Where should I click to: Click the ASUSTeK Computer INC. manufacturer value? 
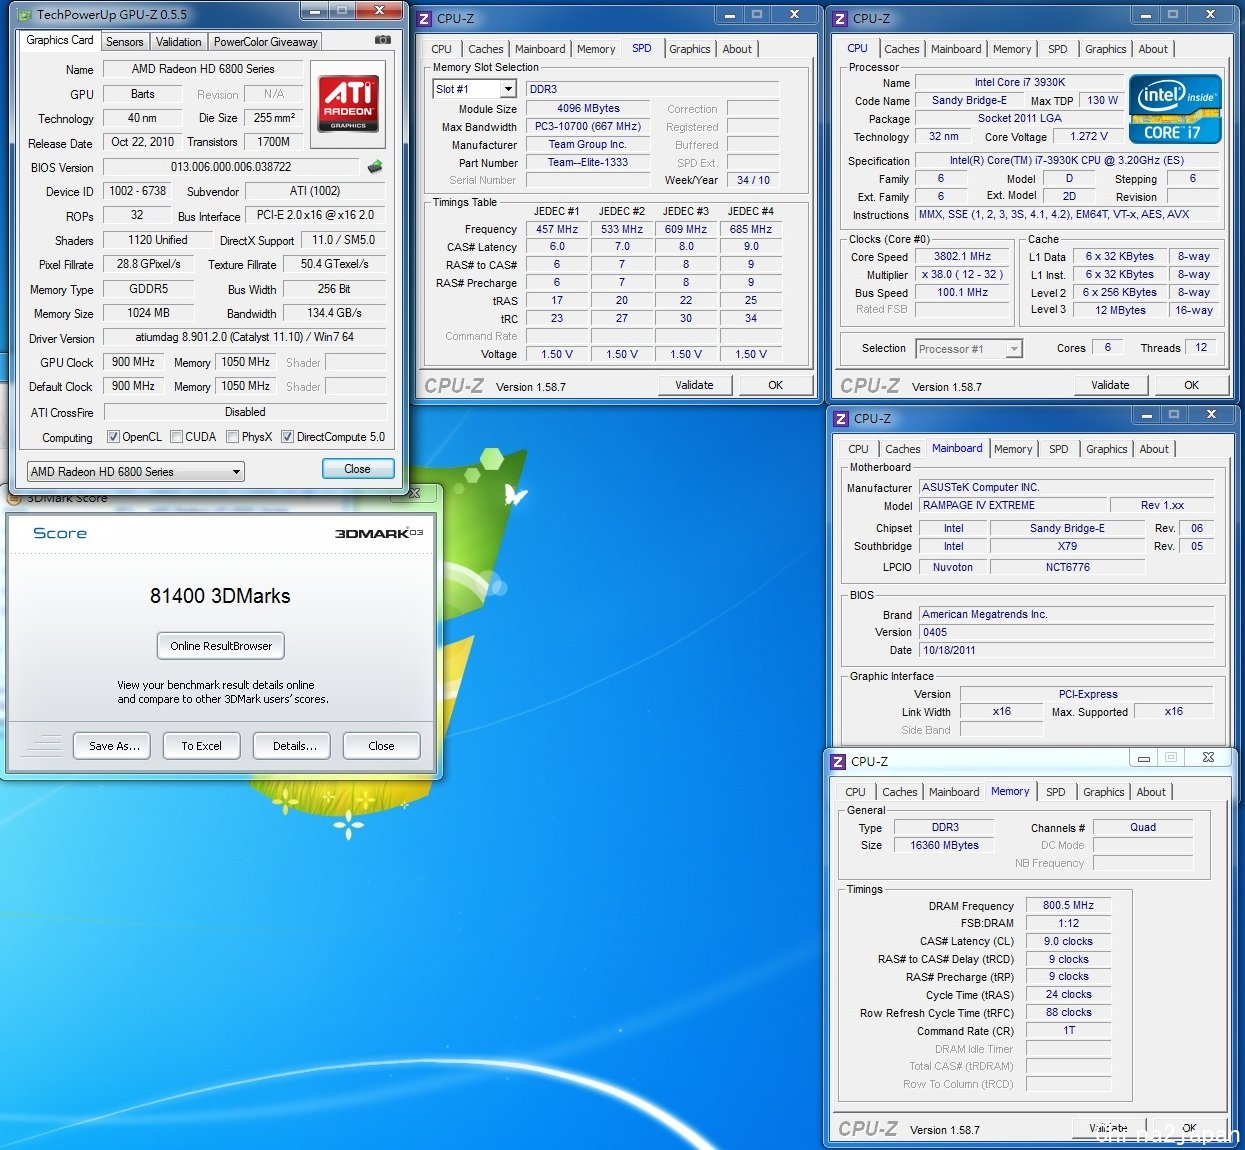[1066, 488]
